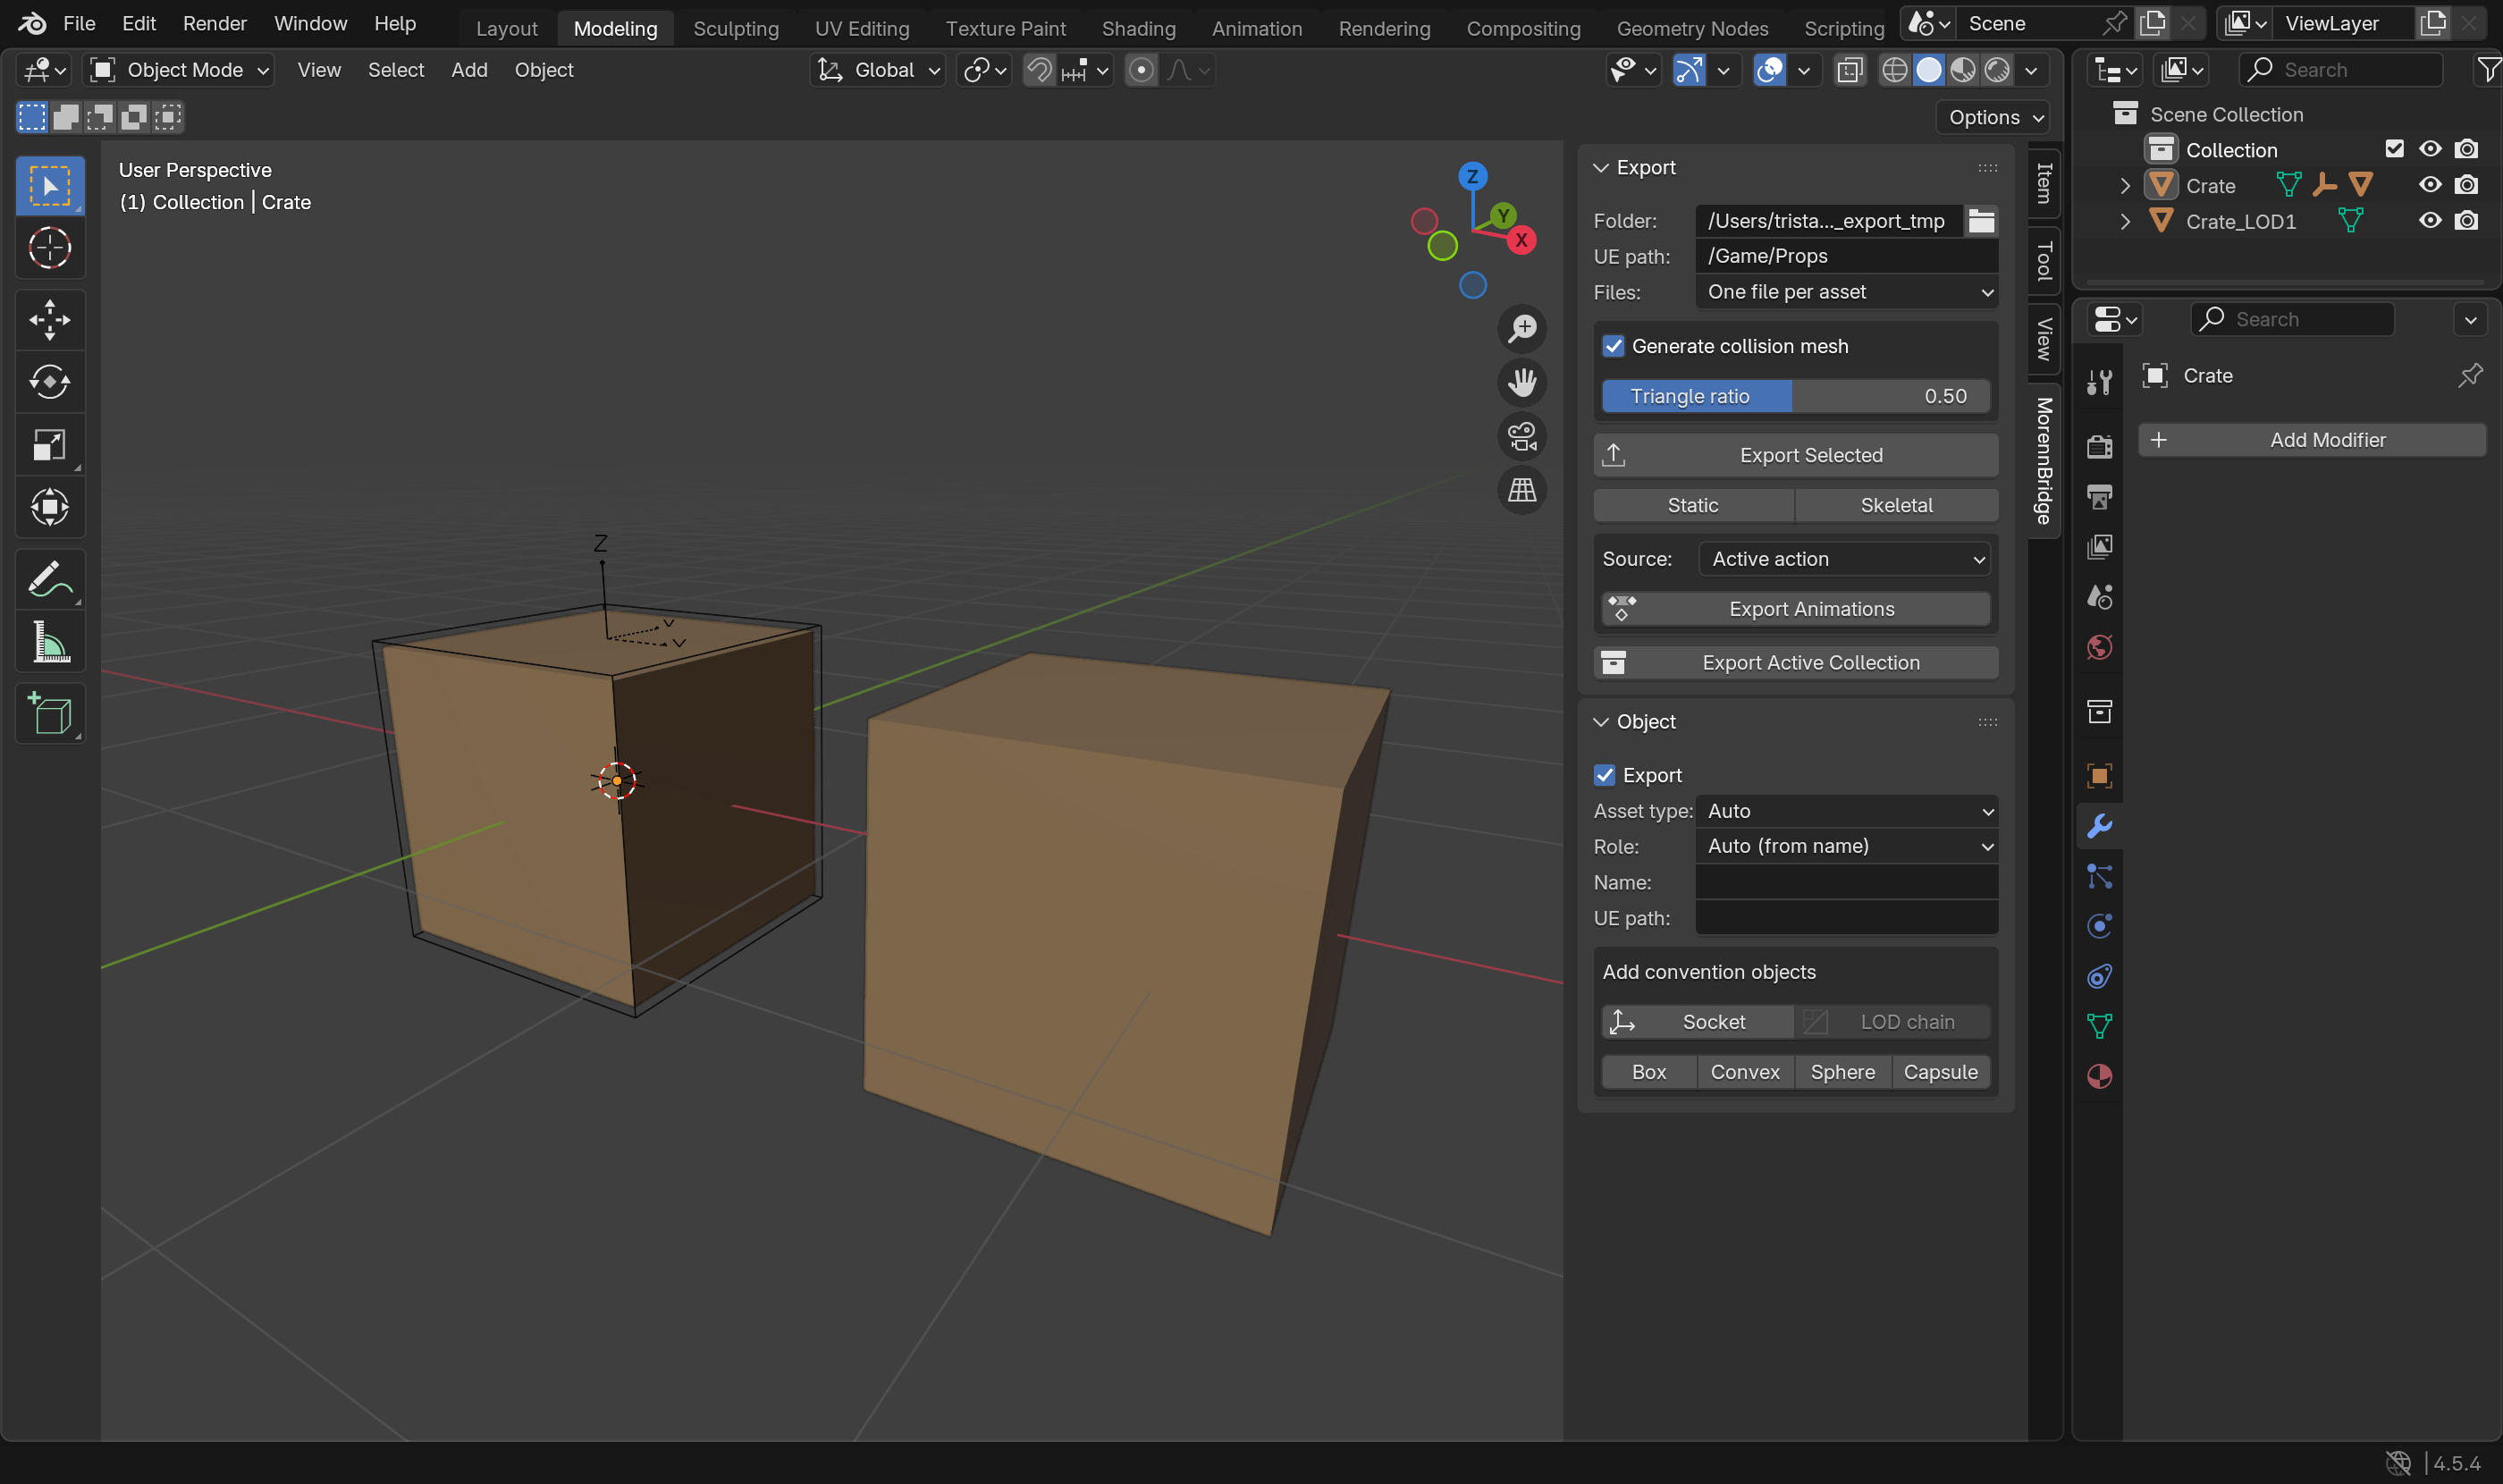Open the Object Data properties tab icon

2099,1026
